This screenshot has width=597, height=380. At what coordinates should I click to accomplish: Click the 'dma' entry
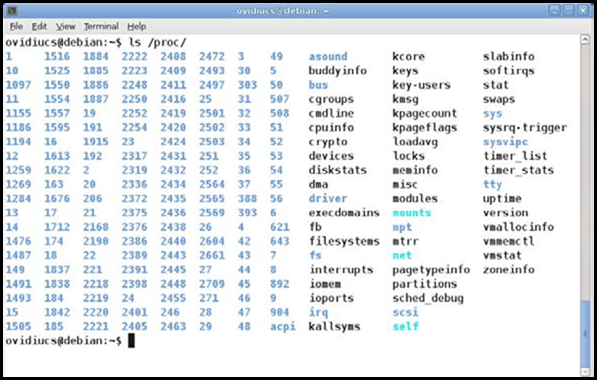pyautogui.click(x=318, y=185)
